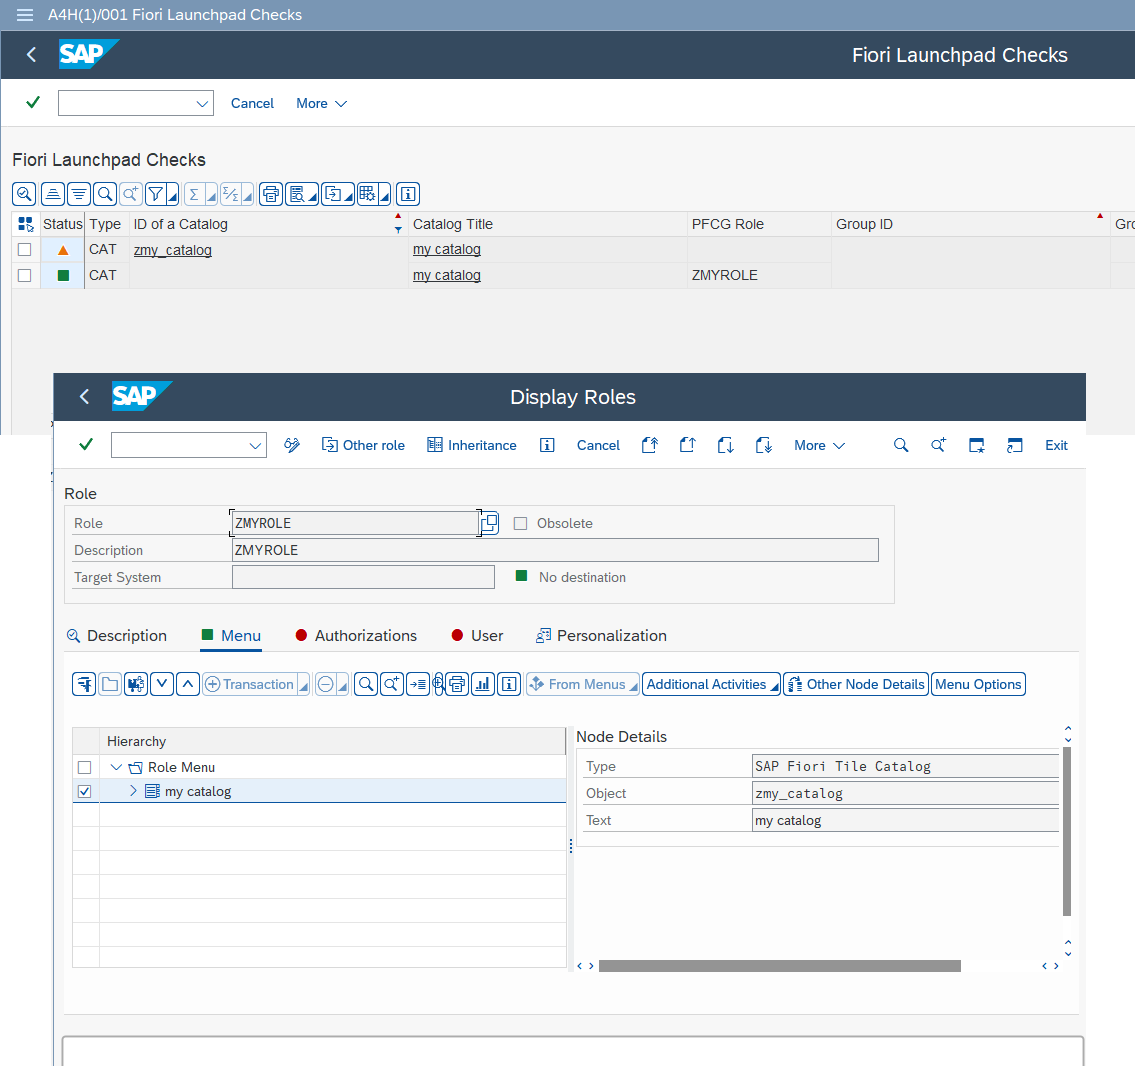This screenshot has width=1135, height=1066.
Task: Click the Node Details vertical scrollbar
Action: coord(1067,832)
